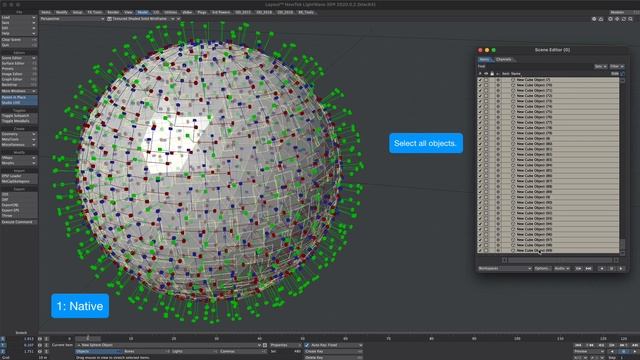Click the Parent in Place button
This screenshot has width=640, height=360.
pyautogui.click(x=19, y=98)
